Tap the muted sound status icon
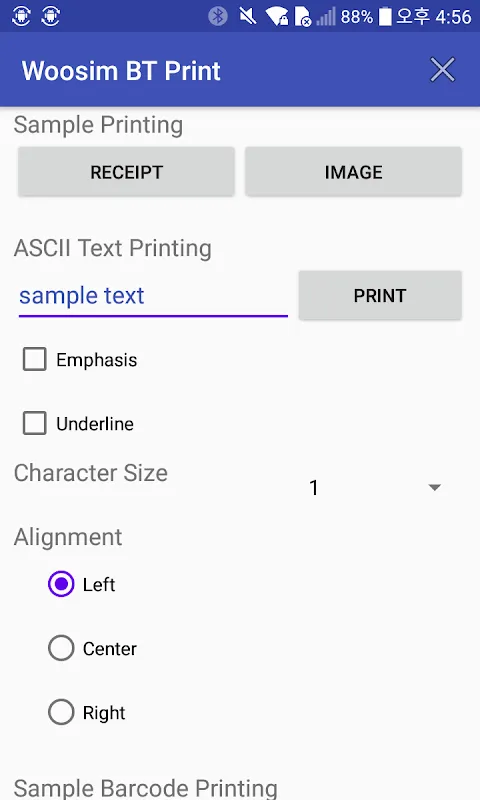480x800 pixels. click(x=248, y=16)
